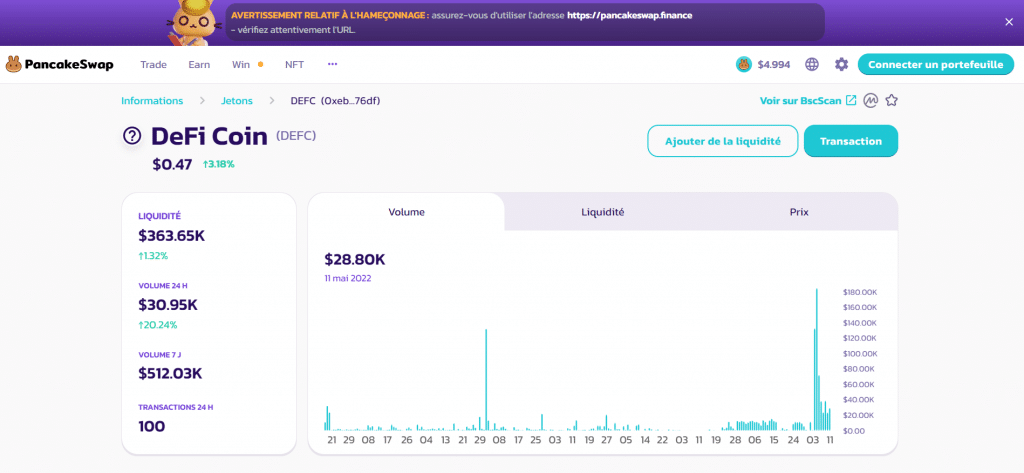Screen dimensions: 1024x473
Task: Click the $4.994 CAKE price
Action: 774,65
